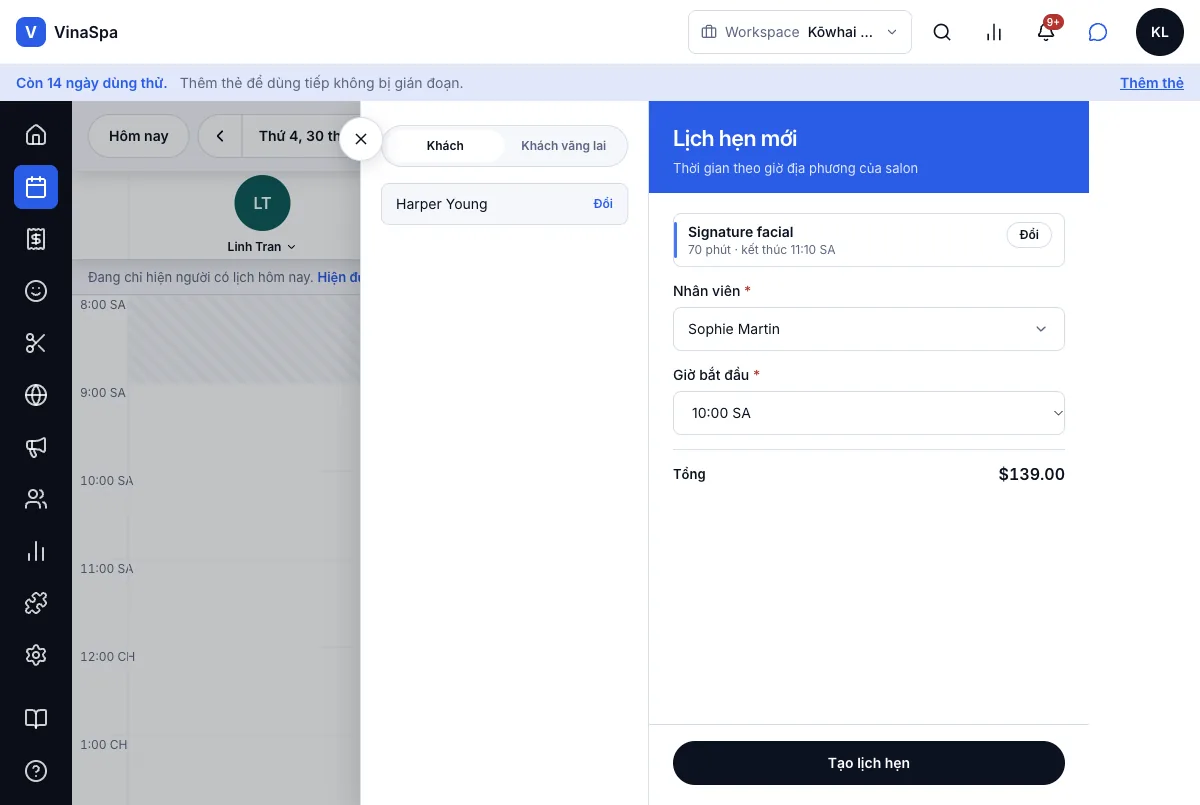Image resolution: width=1200 pixels, height=805 pixels.
Task: Click Đổi button on Signature facial
Action: pos(1029,235)
